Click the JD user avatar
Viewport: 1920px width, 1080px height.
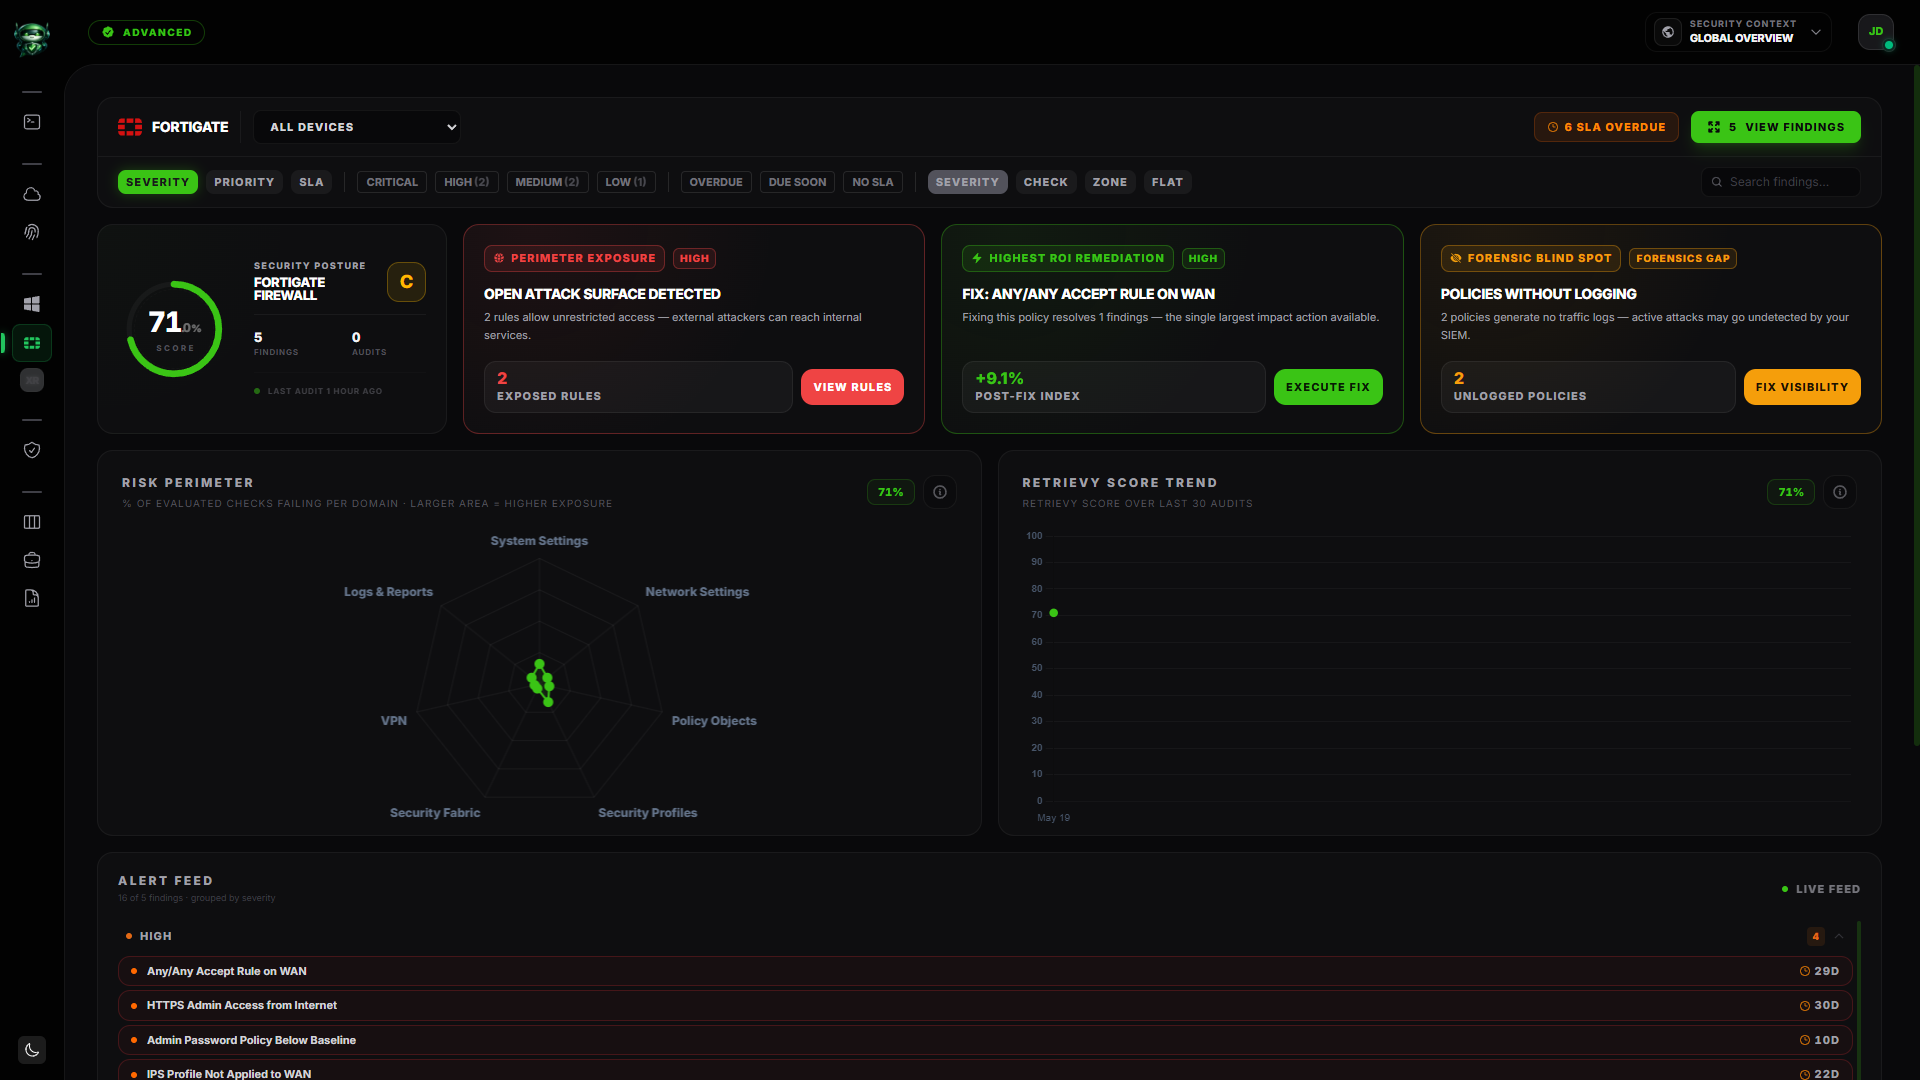click(1876, 32)
